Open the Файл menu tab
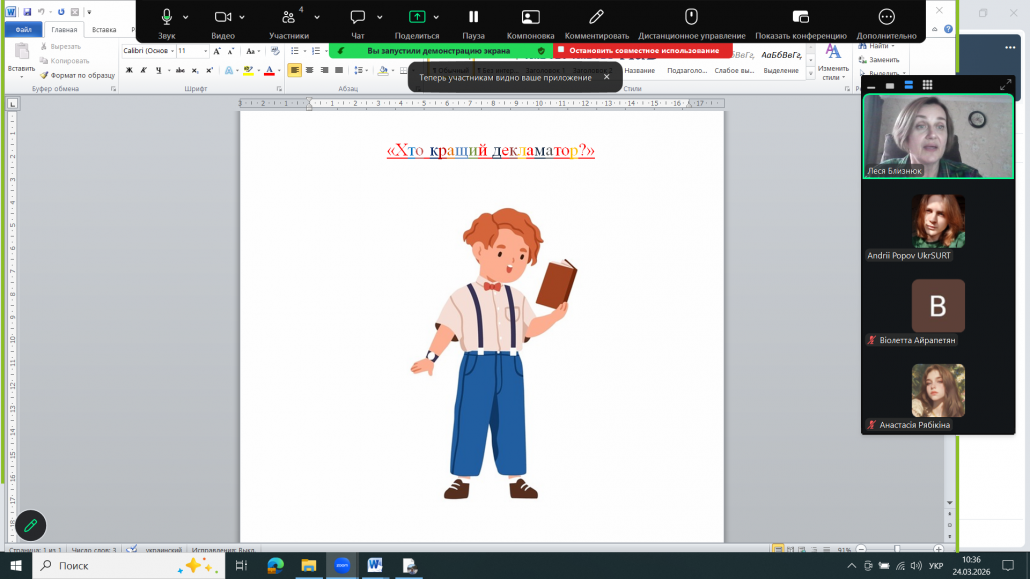This screenshot has height=579, width=1030. click(23, 30)
